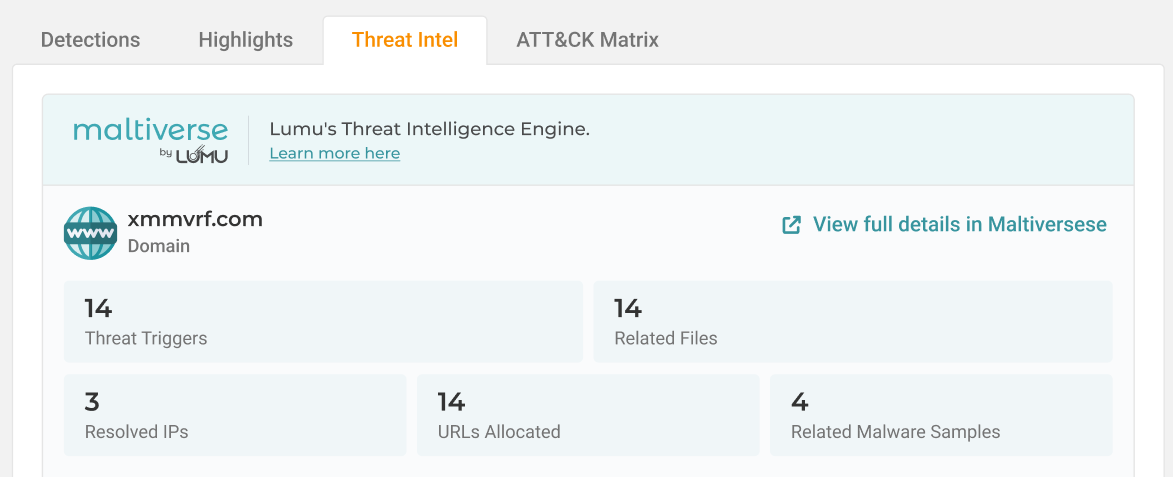Click the external link arrow icon
The width and height of the screenshot is (1173, 477).
[791, 225]
